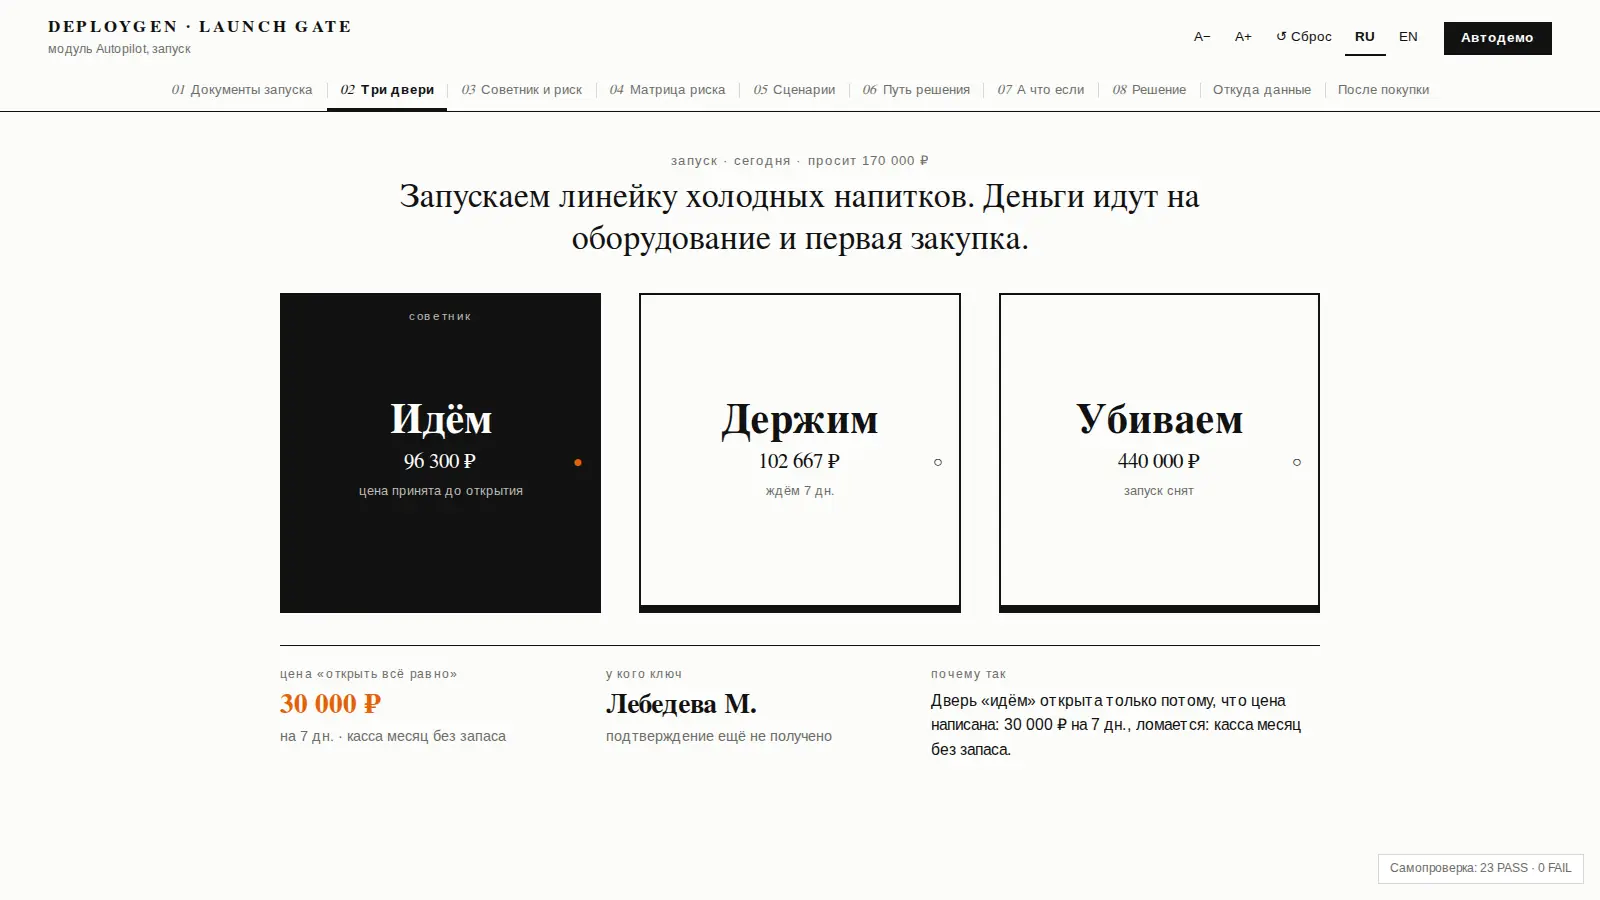The height and width of the screenshot is (900, 1600).
Task: Choose the Идём door card
Action: (440, 453)
